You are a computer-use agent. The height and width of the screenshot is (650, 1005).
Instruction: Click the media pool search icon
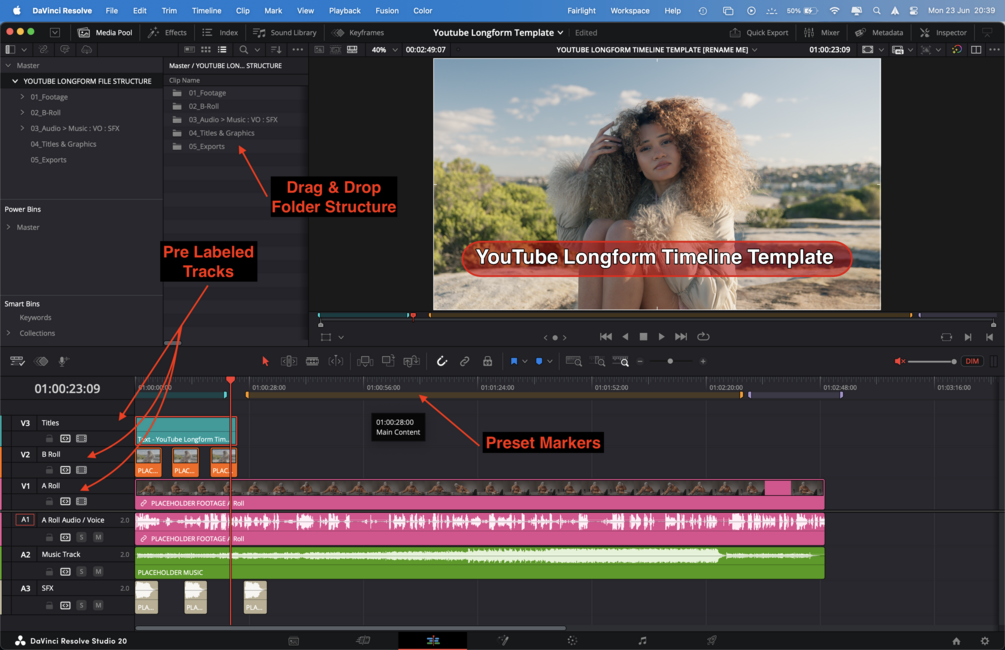click(244, 49)
